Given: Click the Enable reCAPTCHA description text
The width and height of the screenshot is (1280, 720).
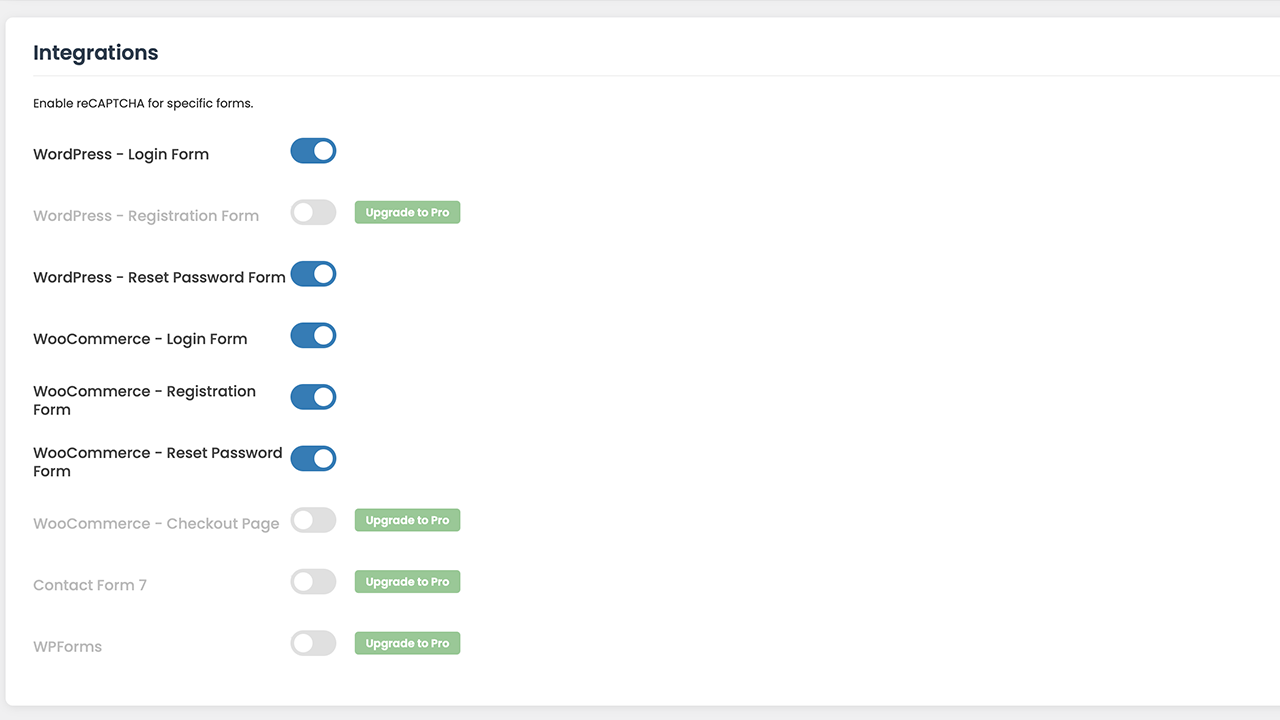Looking at the screenshot, I should click(143, 103).
